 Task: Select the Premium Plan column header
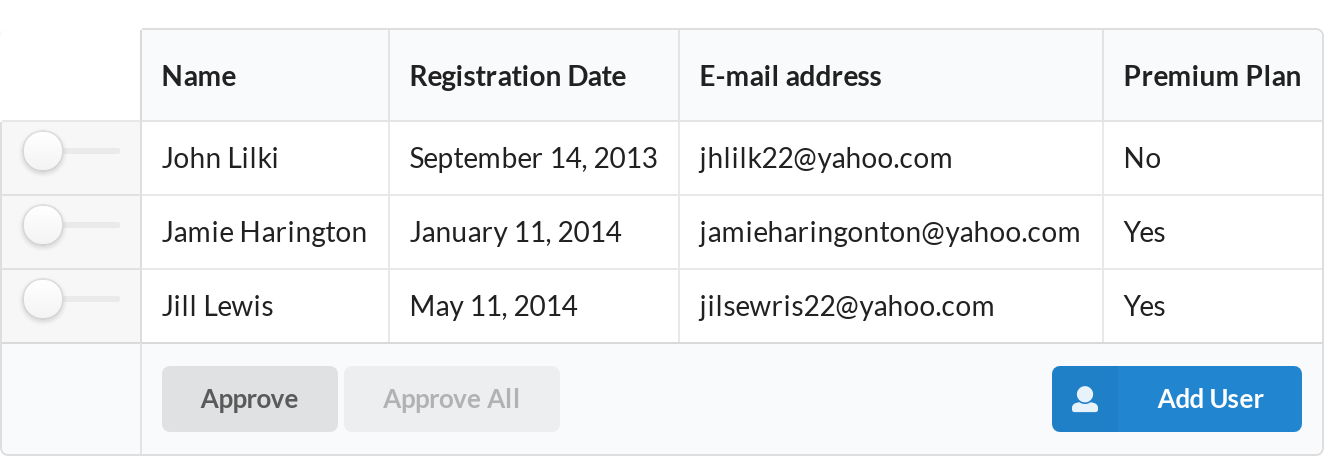(1213, 76)
